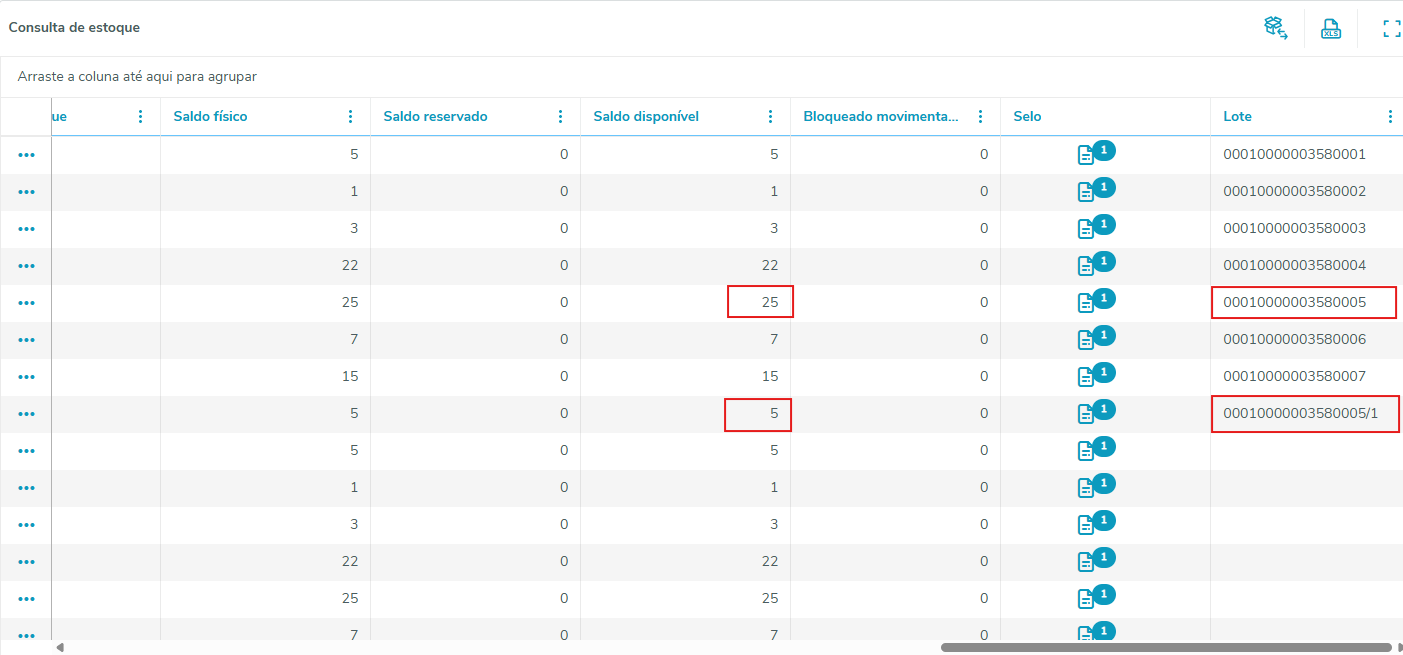The width and height of the screenshot is (1403, 655).
Task: Open seal document icon for lot 00010000003580005
Action: tap(1086, 303)
